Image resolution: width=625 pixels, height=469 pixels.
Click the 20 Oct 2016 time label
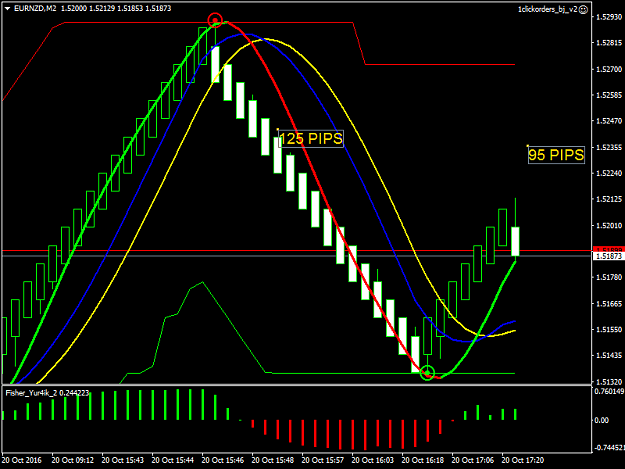[x=22, y=460]
